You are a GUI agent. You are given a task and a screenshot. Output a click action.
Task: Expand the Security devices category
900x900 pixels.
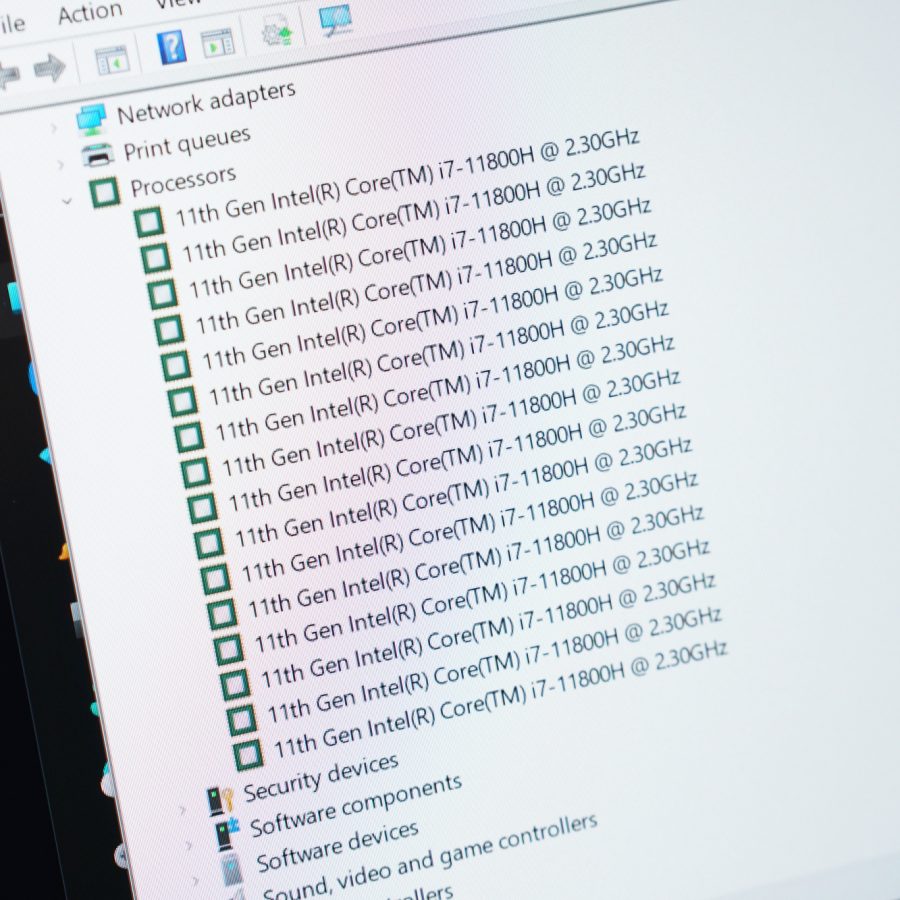(183, 810)
